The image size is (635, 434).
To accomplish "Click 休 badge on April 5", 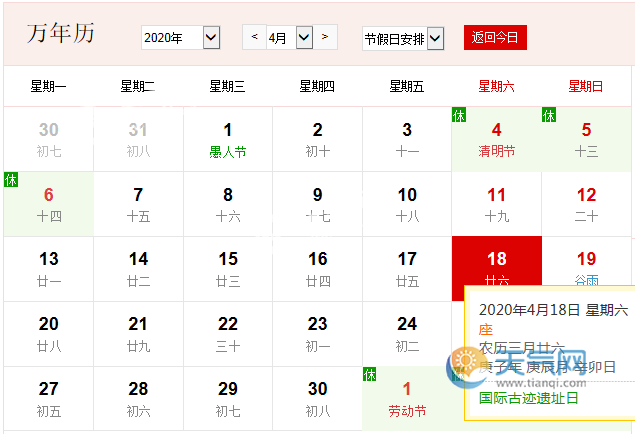I will [x=549, y=115].
